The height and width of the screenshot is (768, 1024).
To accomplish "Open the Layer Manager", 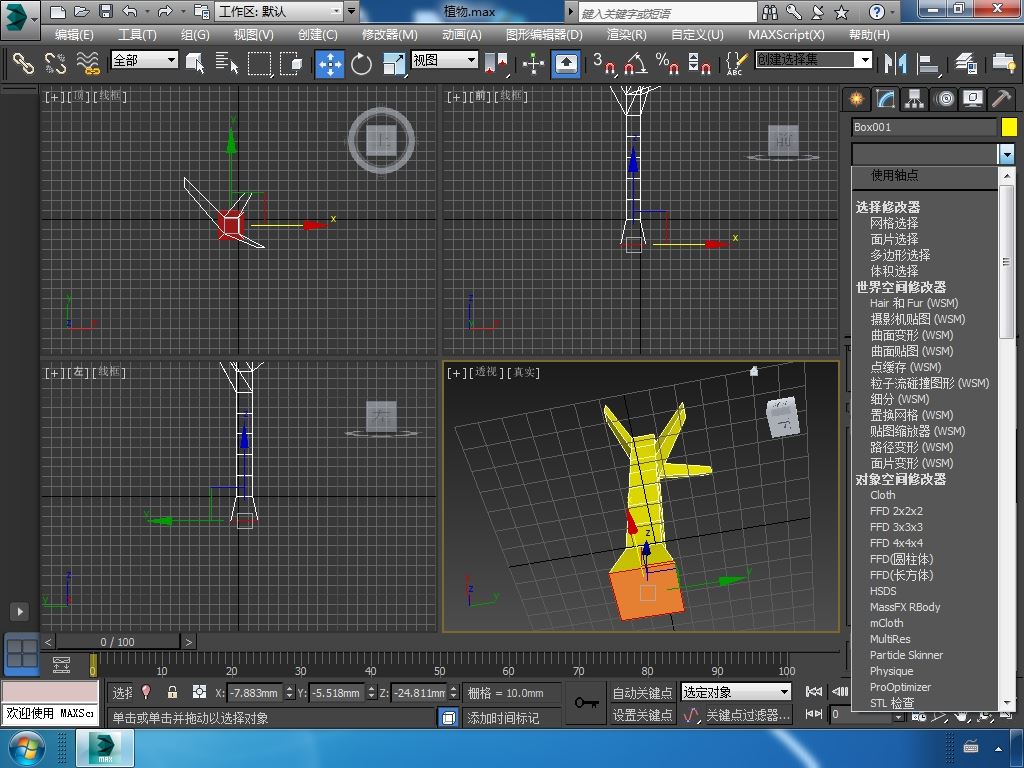I will tap(965, 63).
